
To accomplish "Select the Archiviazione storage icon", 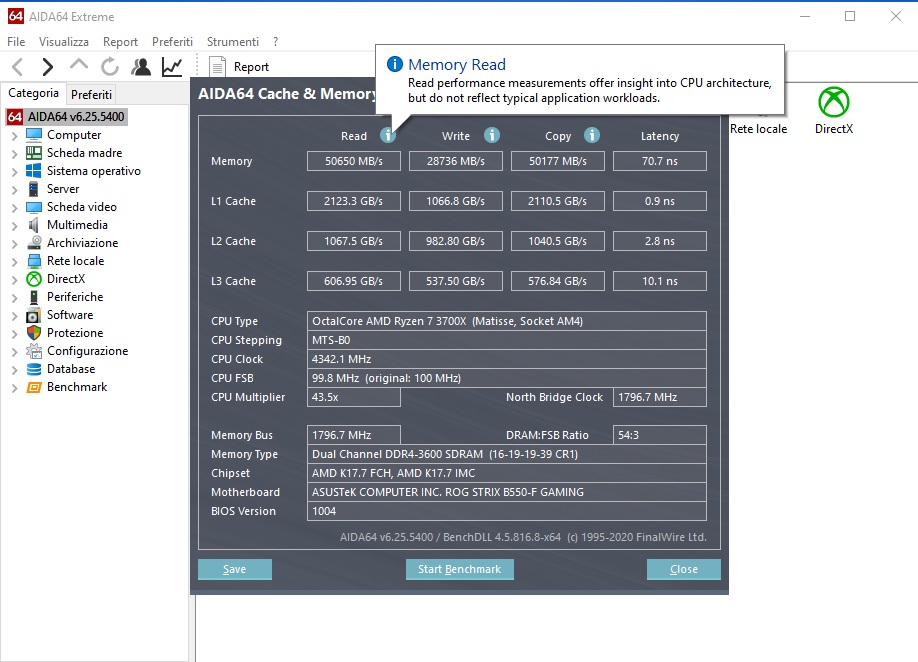I will point(34,243).
